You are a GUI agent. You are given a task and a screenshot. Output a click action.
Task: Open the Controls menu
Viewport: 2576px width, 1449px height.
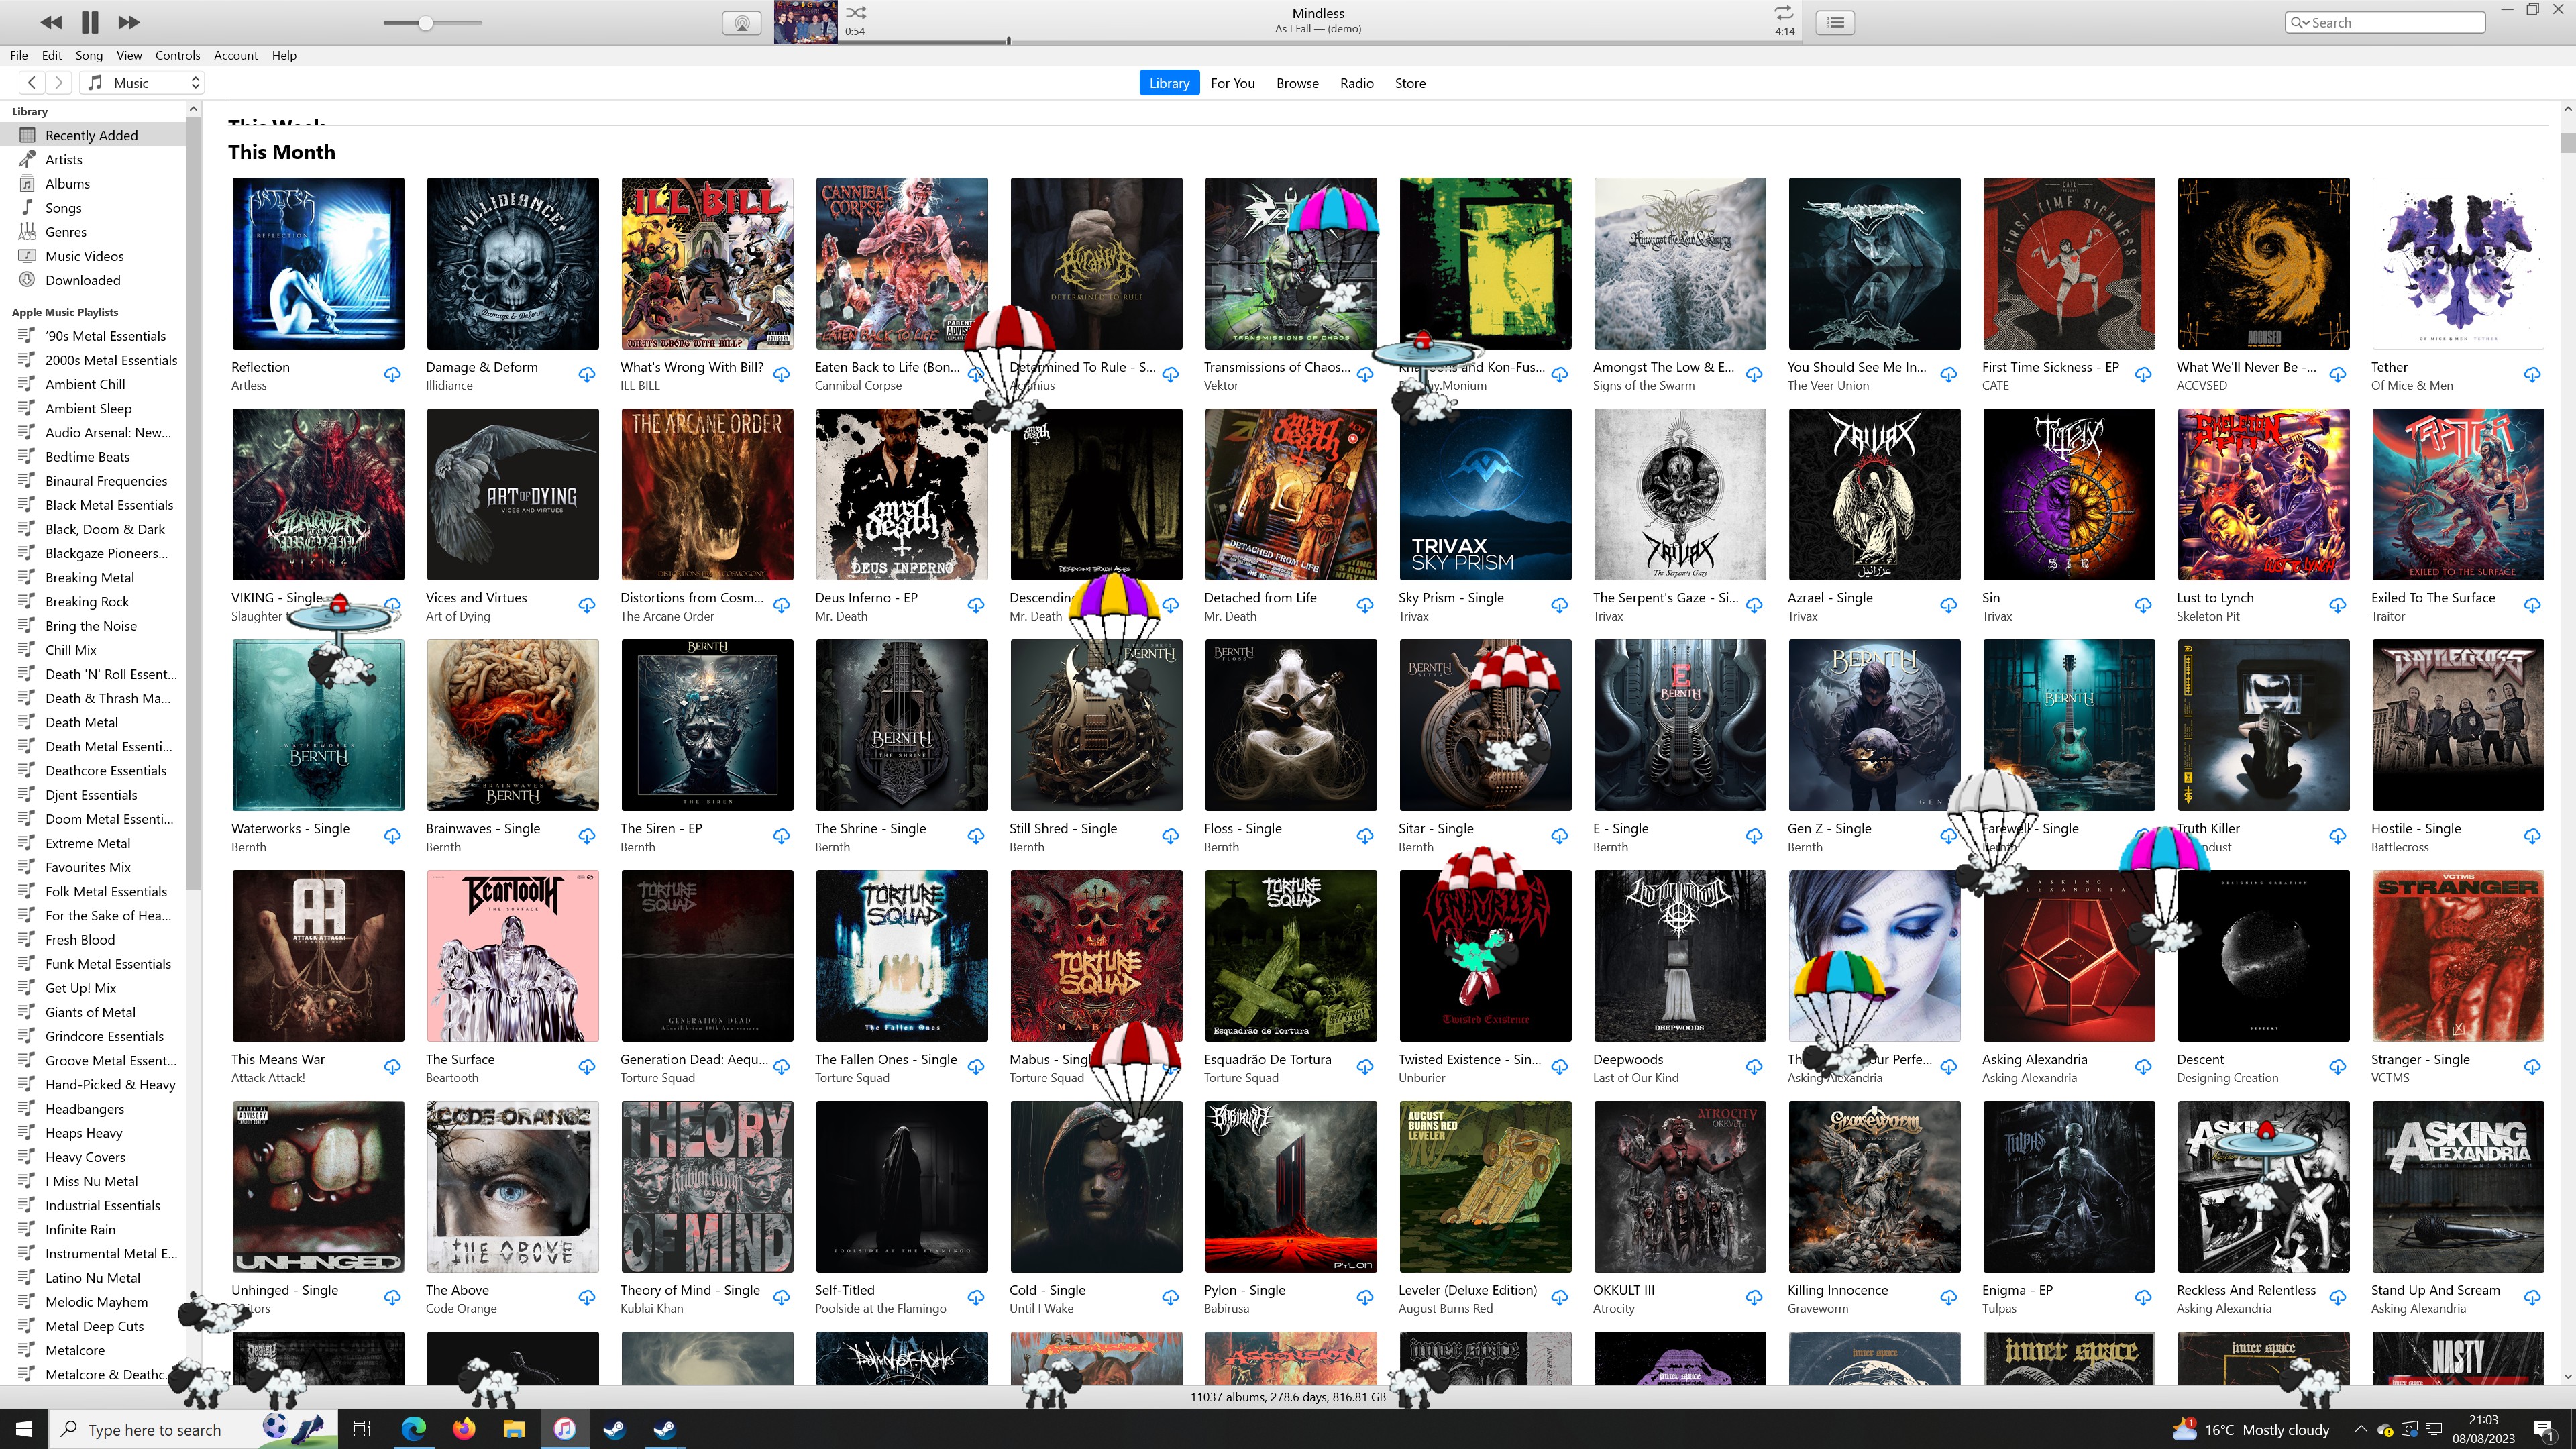[x=177, y=55]
